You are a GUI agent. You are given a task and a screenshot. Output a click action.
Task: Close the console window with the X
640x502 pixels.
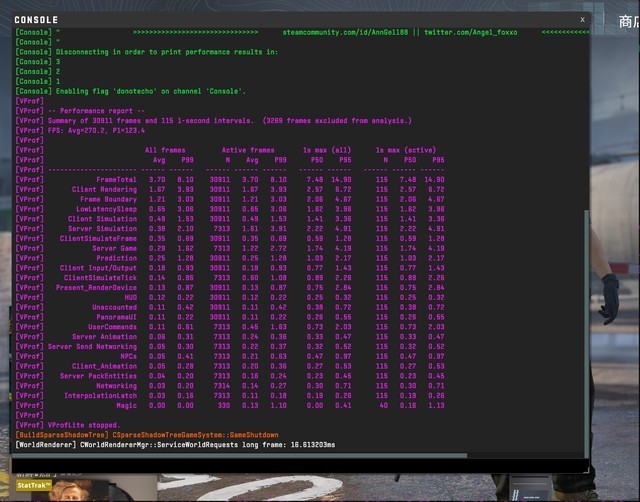pos(582,20)
